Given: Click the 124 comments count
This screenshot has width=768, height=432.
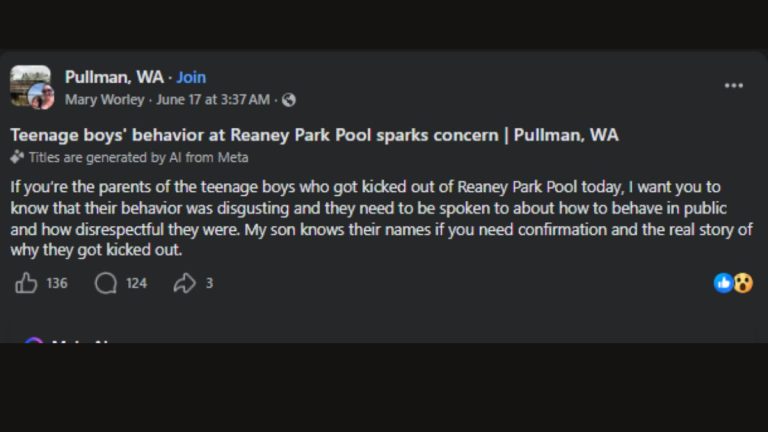Looking at the screenshot, I should pyautogui.click(x=136, y=283).
